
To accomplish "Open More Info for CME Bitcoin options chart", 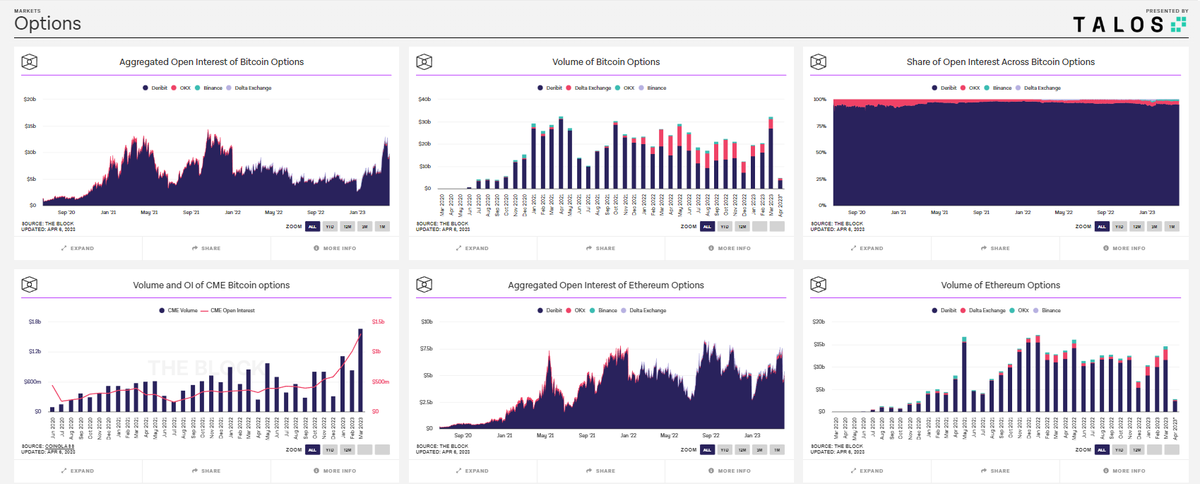I will [334, 470].
